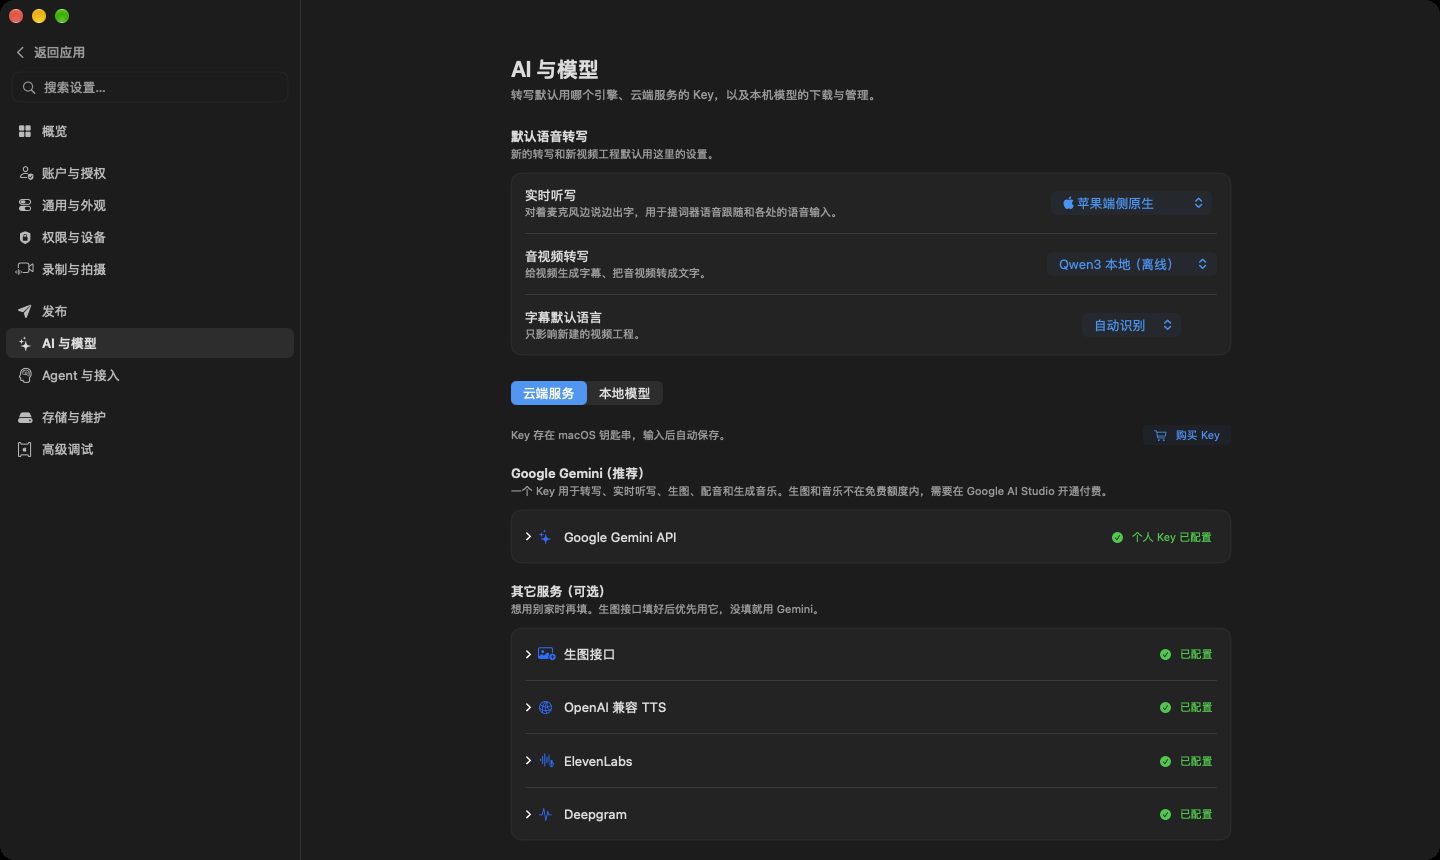Open the Agent 与接入 settings section

tap(150, 375)
